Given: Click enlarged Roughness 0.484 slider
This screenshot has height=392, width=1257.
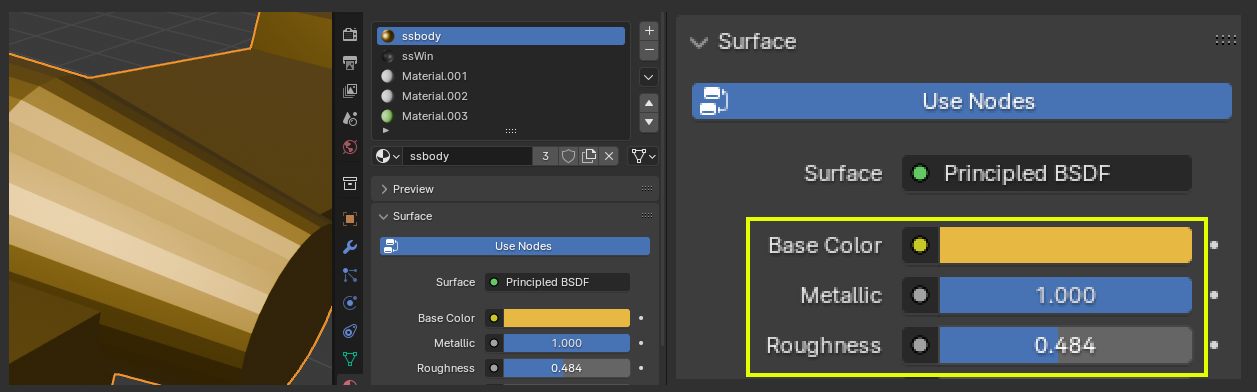Looking at the screenshot, I should pos(1065,346).
